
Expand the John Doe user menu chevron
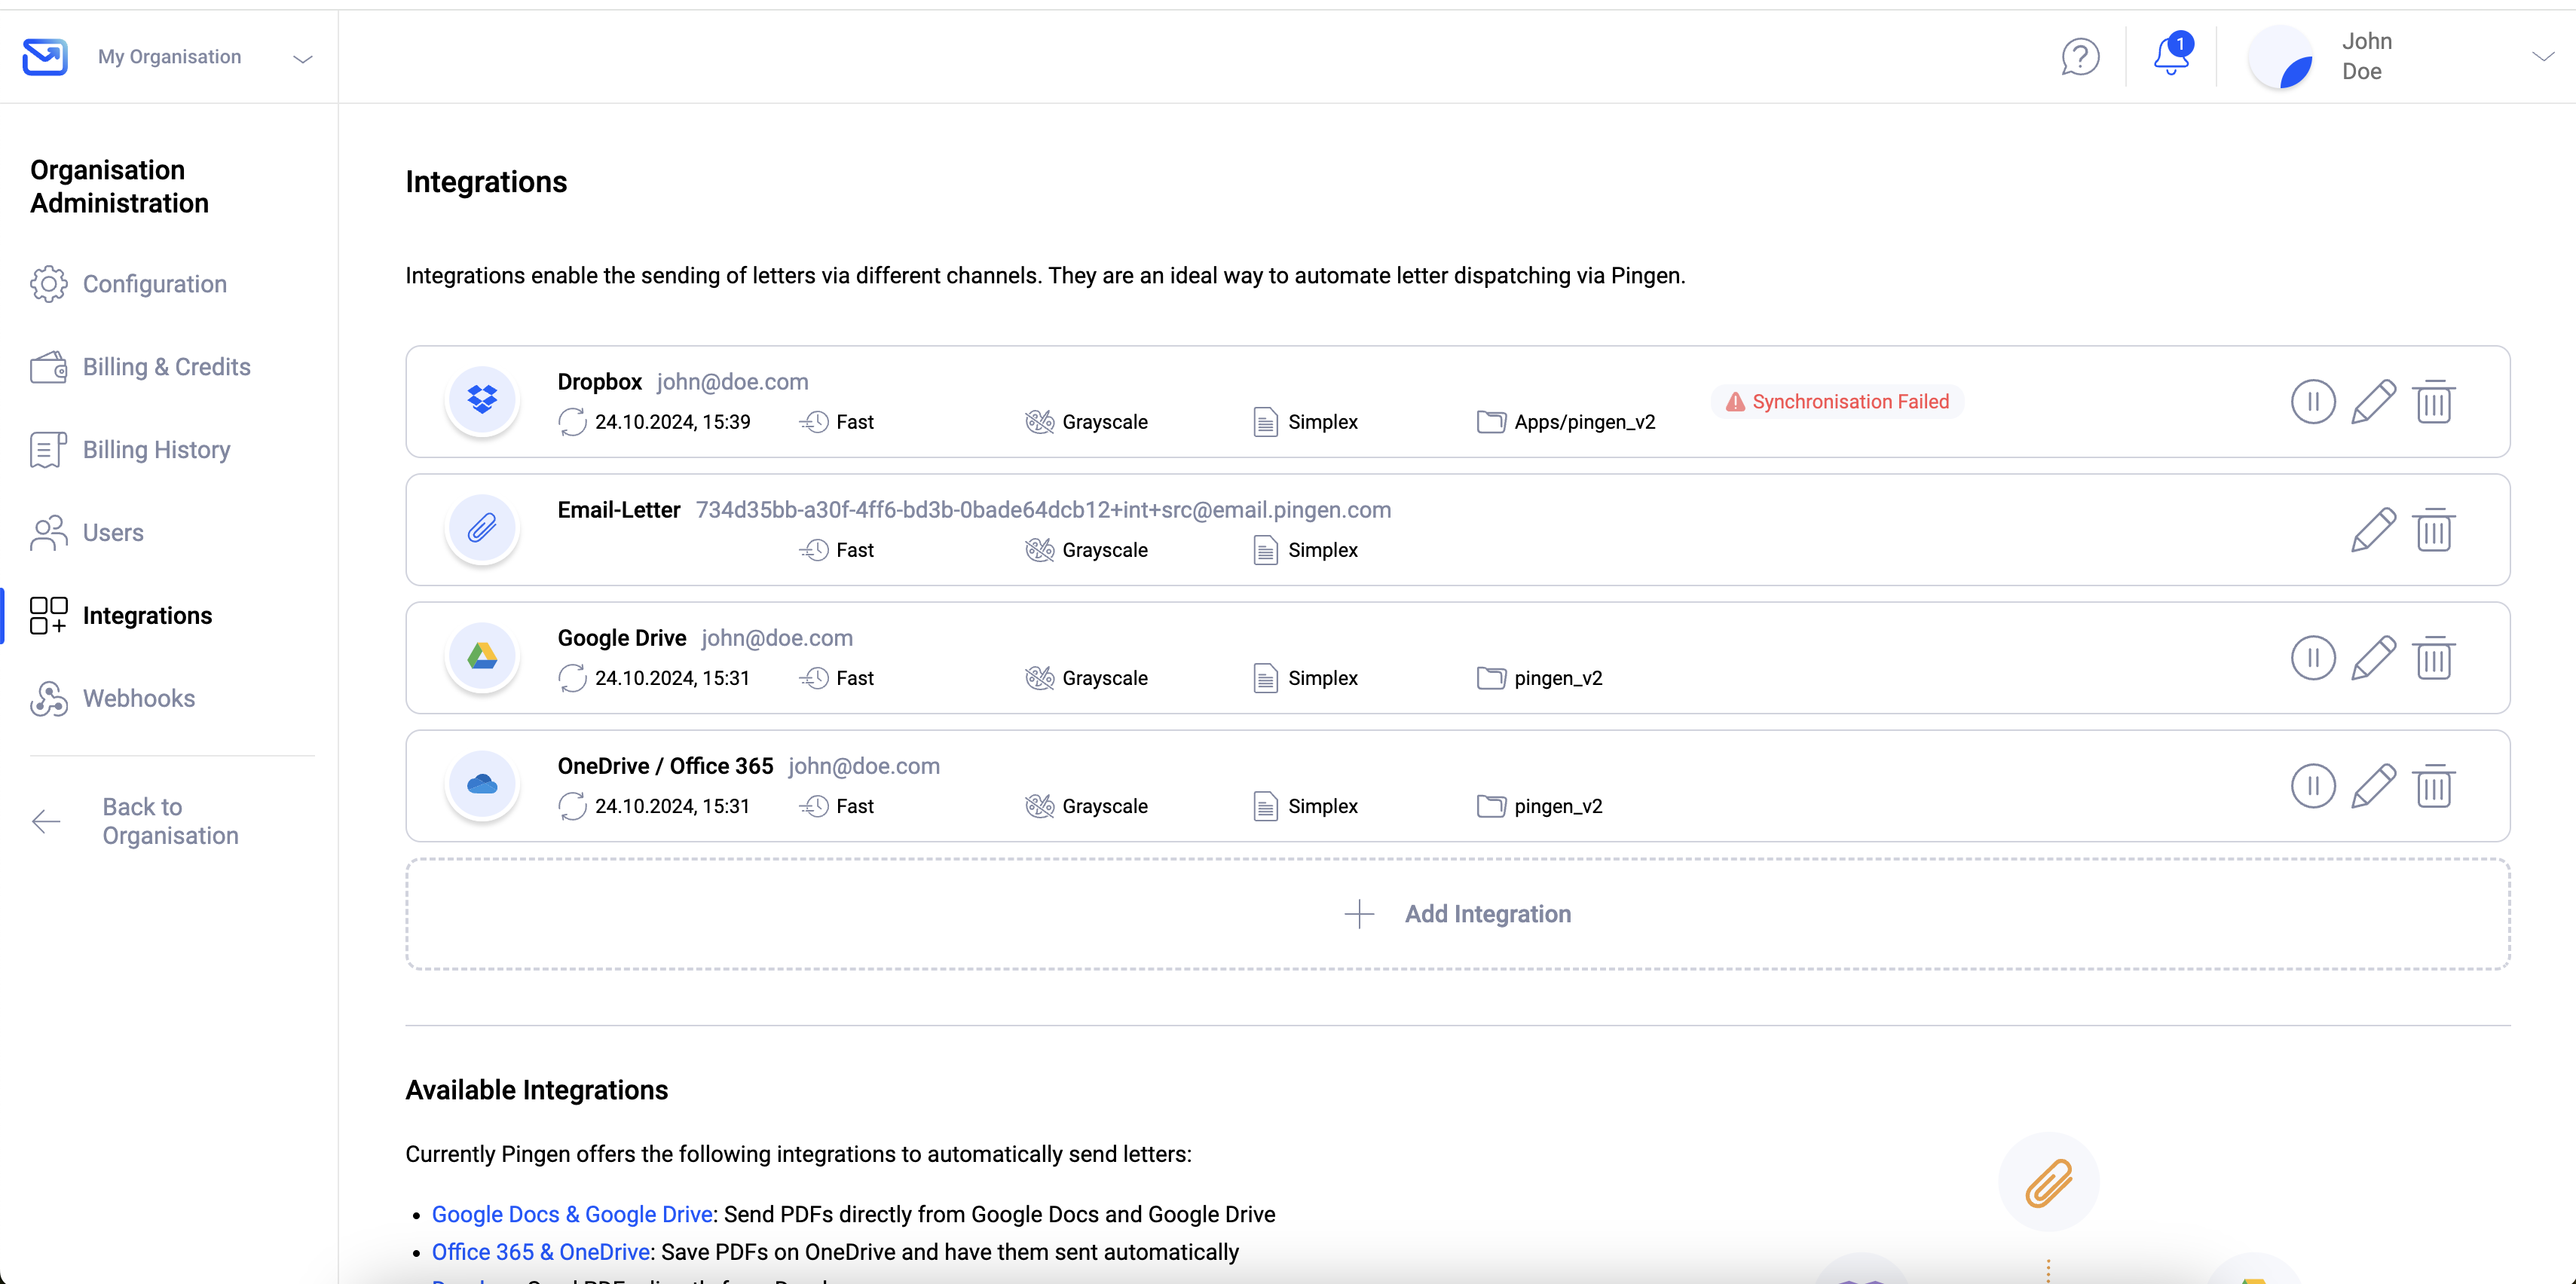[x=2543, y=57]
